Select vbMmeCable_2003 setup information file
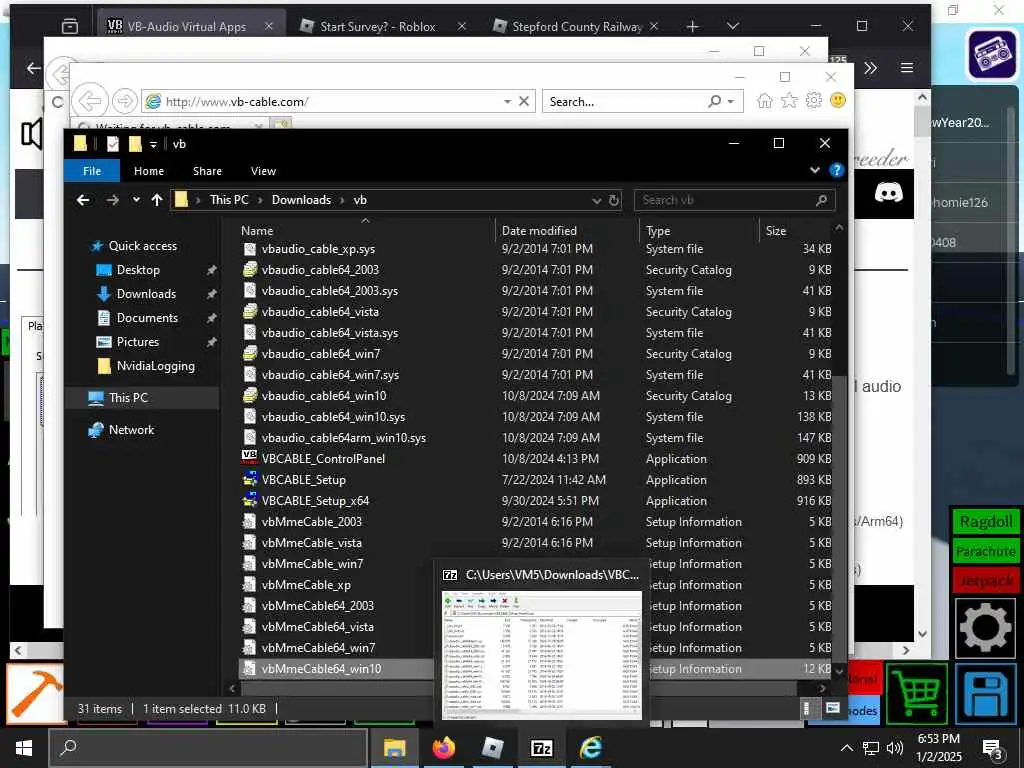This screenshot has height=768, width=1024. [312, 522]
